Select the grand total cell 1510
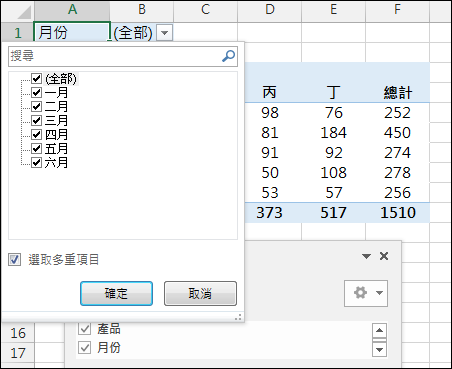Viewport: 452px width, 369px height. pyautogui.click(x=398, y=213)
